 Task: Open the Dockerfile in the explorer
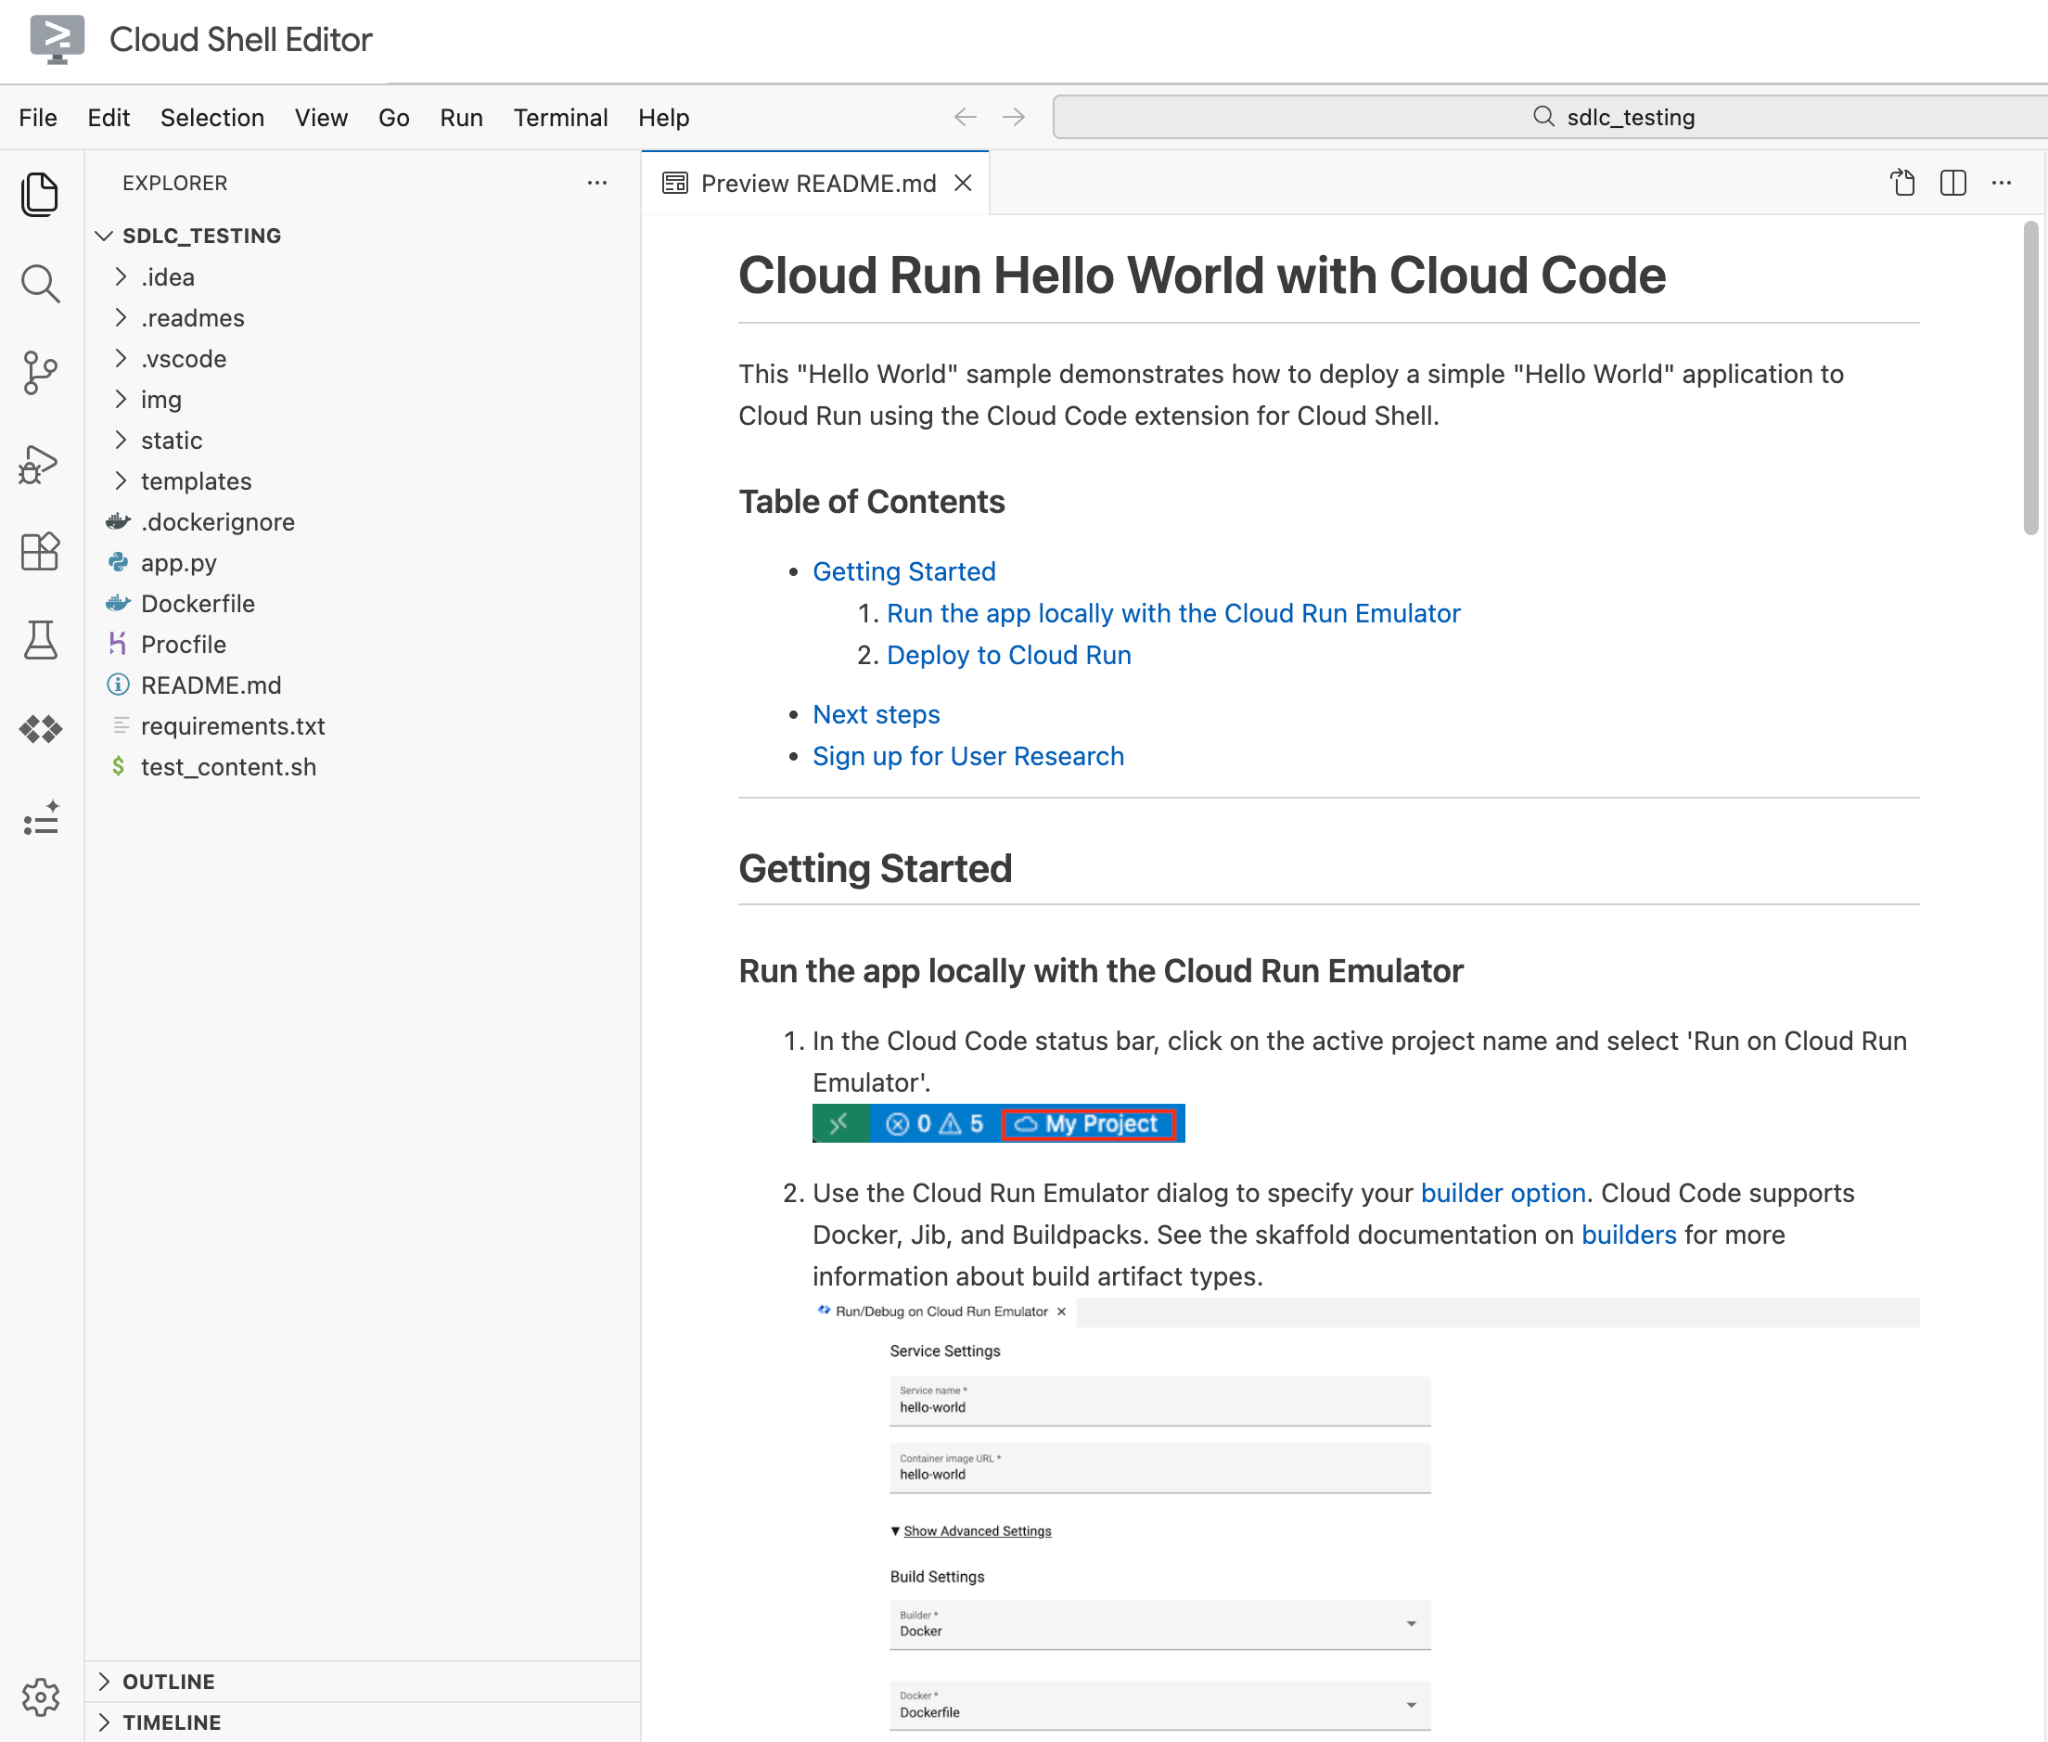pyautogui.click(x=362, y=604)
